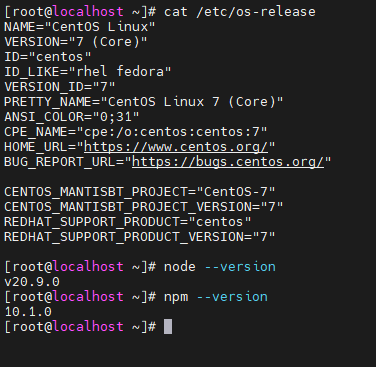Click the ANSI_COLOR="0;31" line

click(72, 117)
